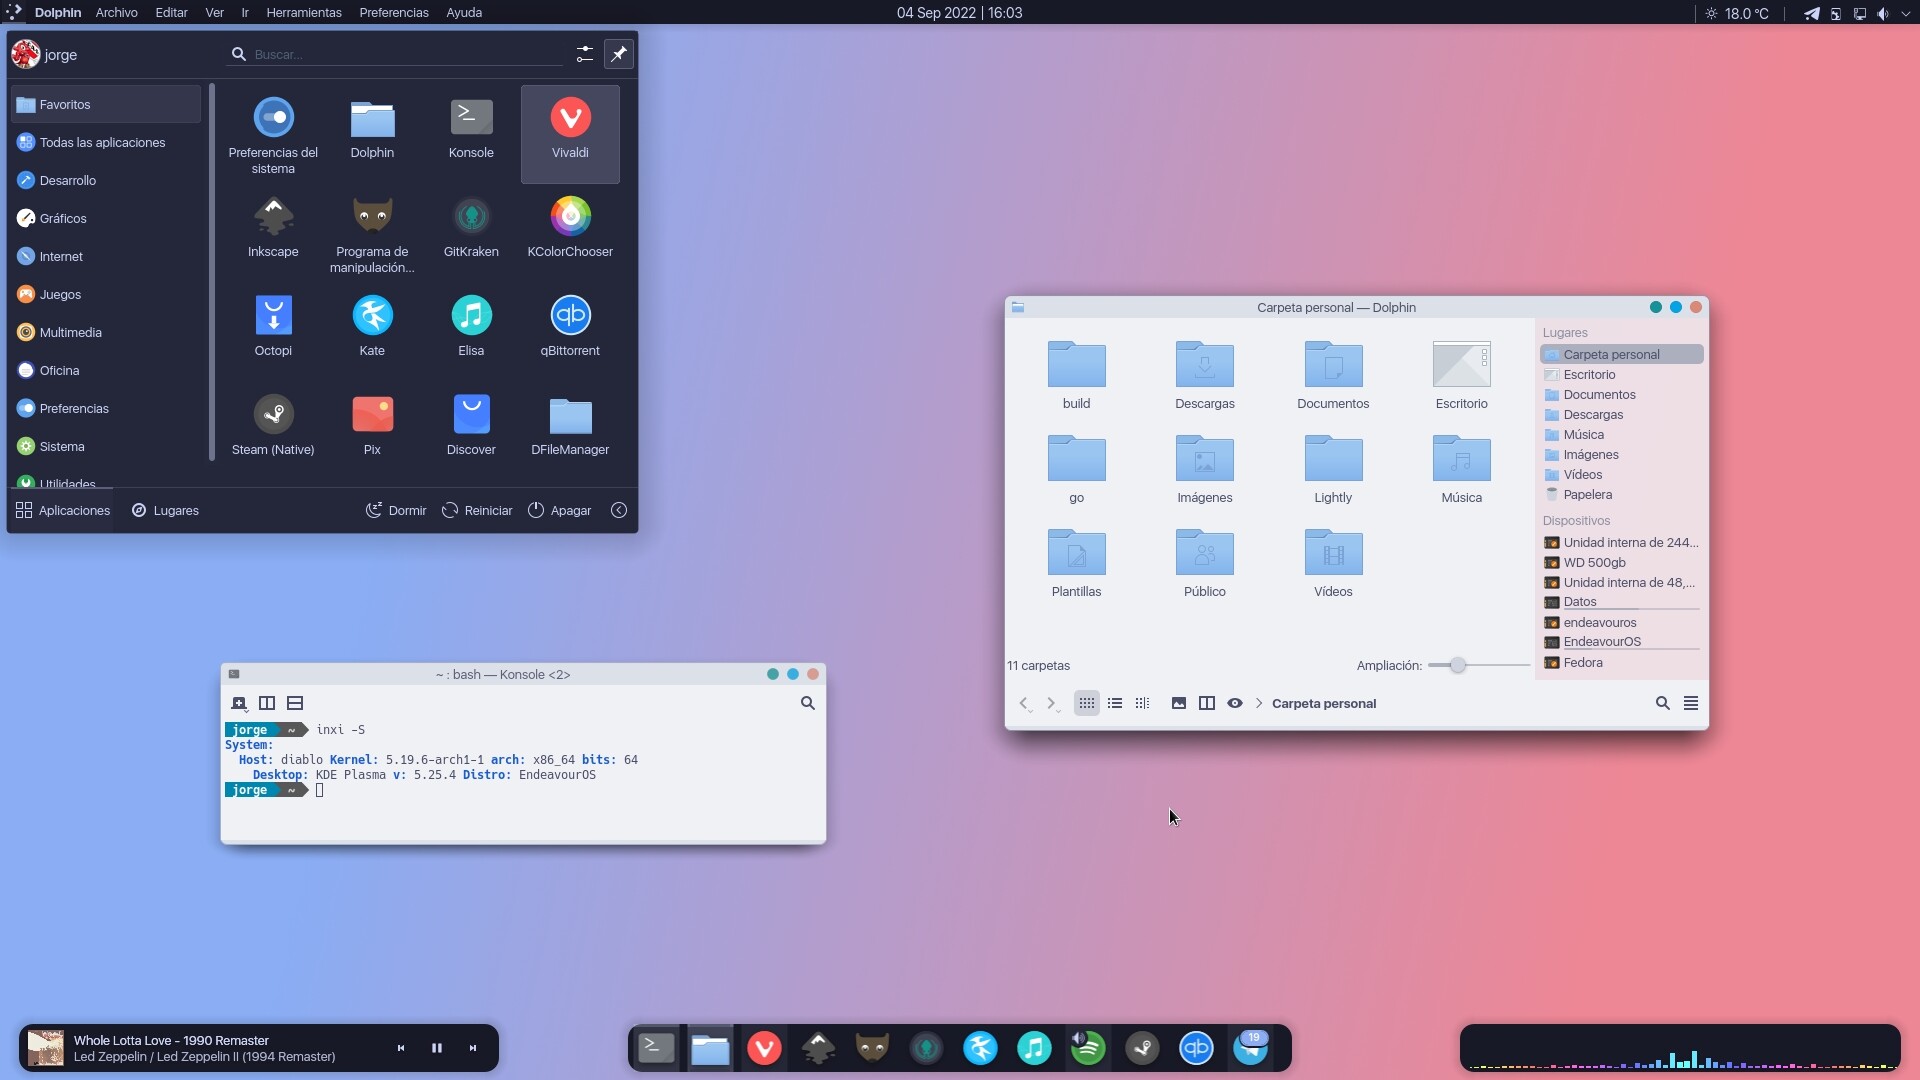Screen dimensions: 1920x1080
Task: Open GitKraken version control
Action: tap(469, 224)
